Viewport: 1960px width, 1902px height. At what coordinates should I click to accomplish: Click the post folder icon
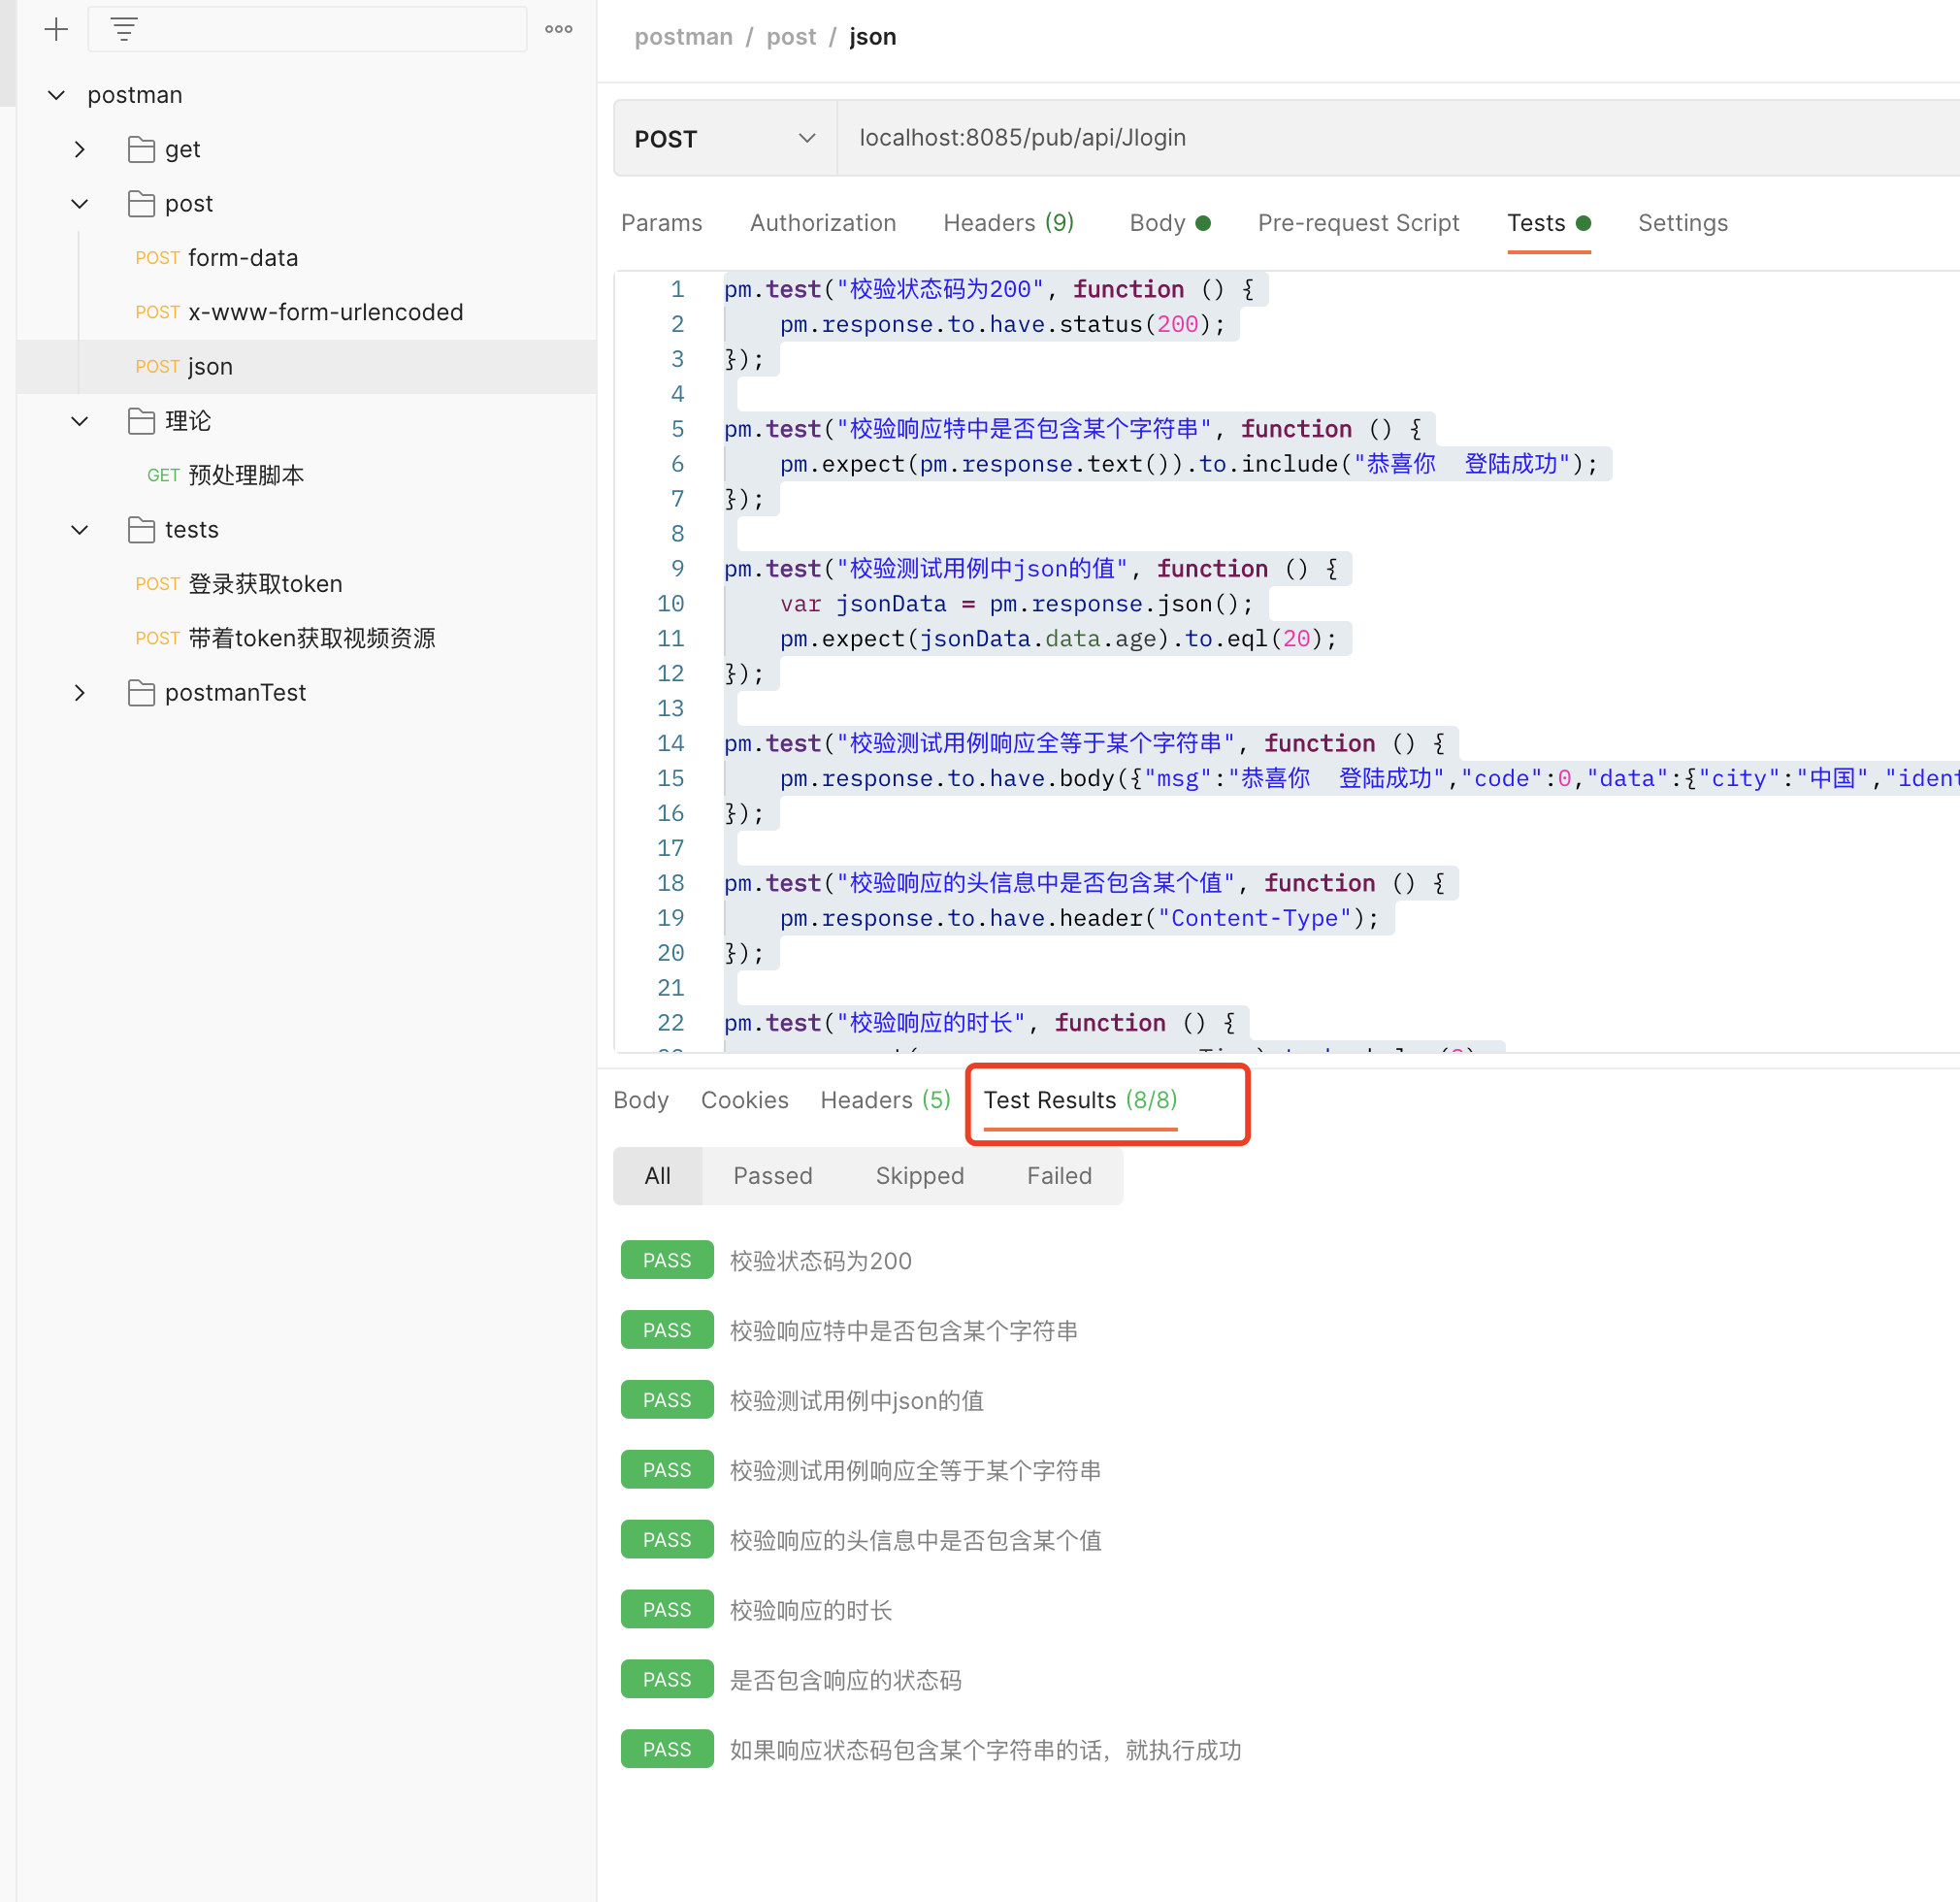[x=141, y=204]
